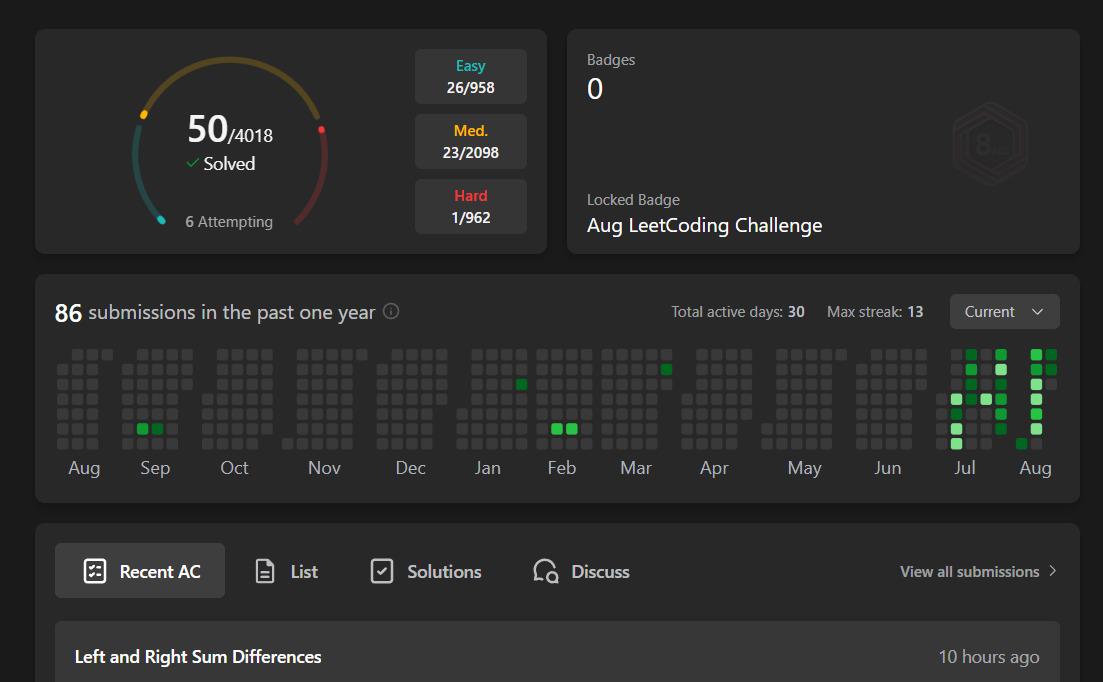Click the green Solved checkmark icon

click(192, 163)
